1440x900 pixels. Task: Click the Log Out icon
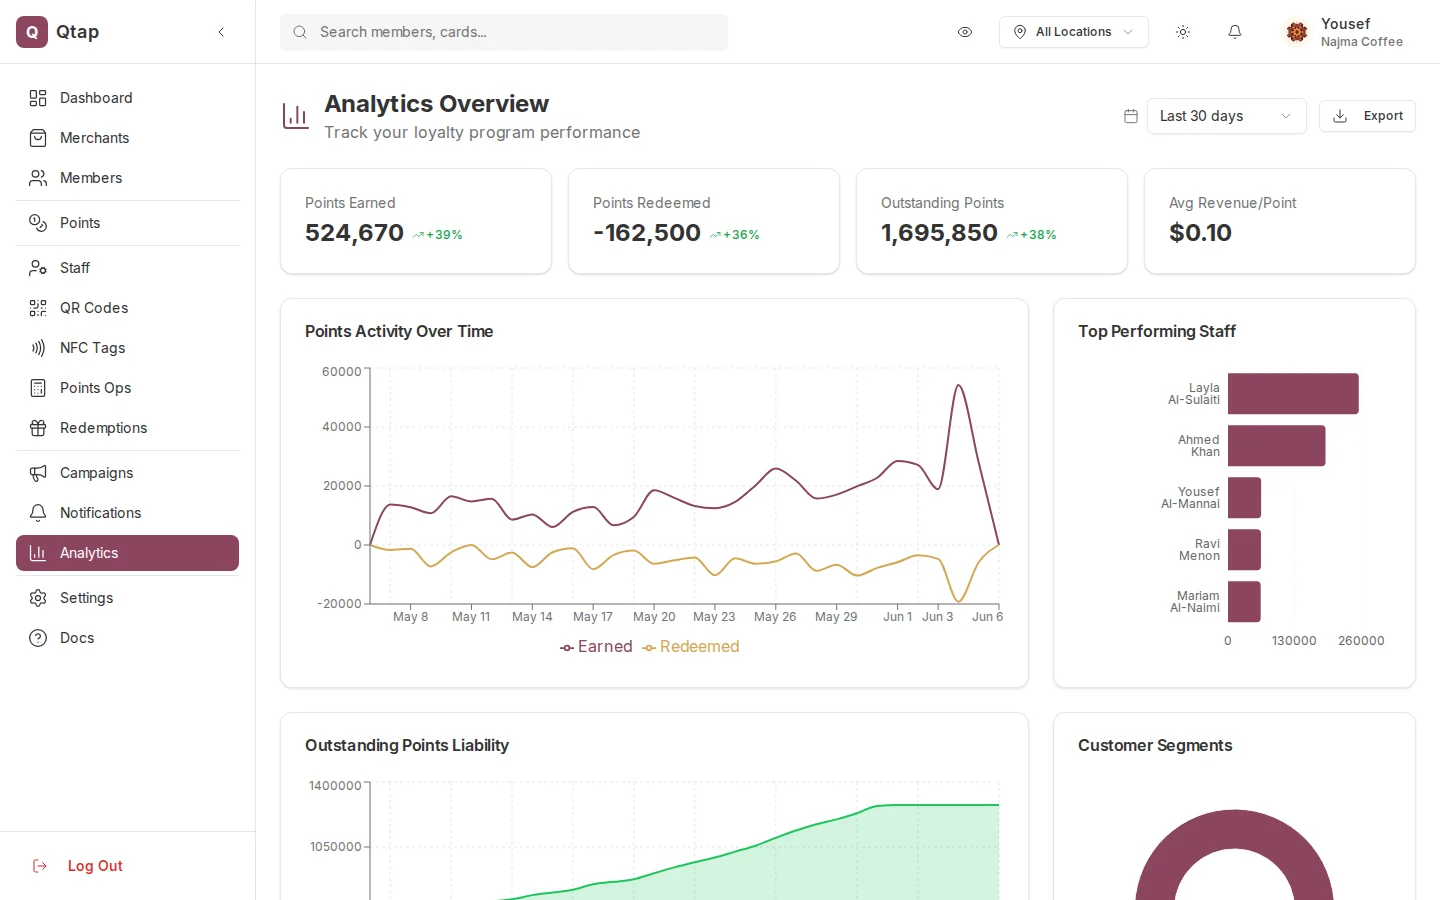[40, 866]
